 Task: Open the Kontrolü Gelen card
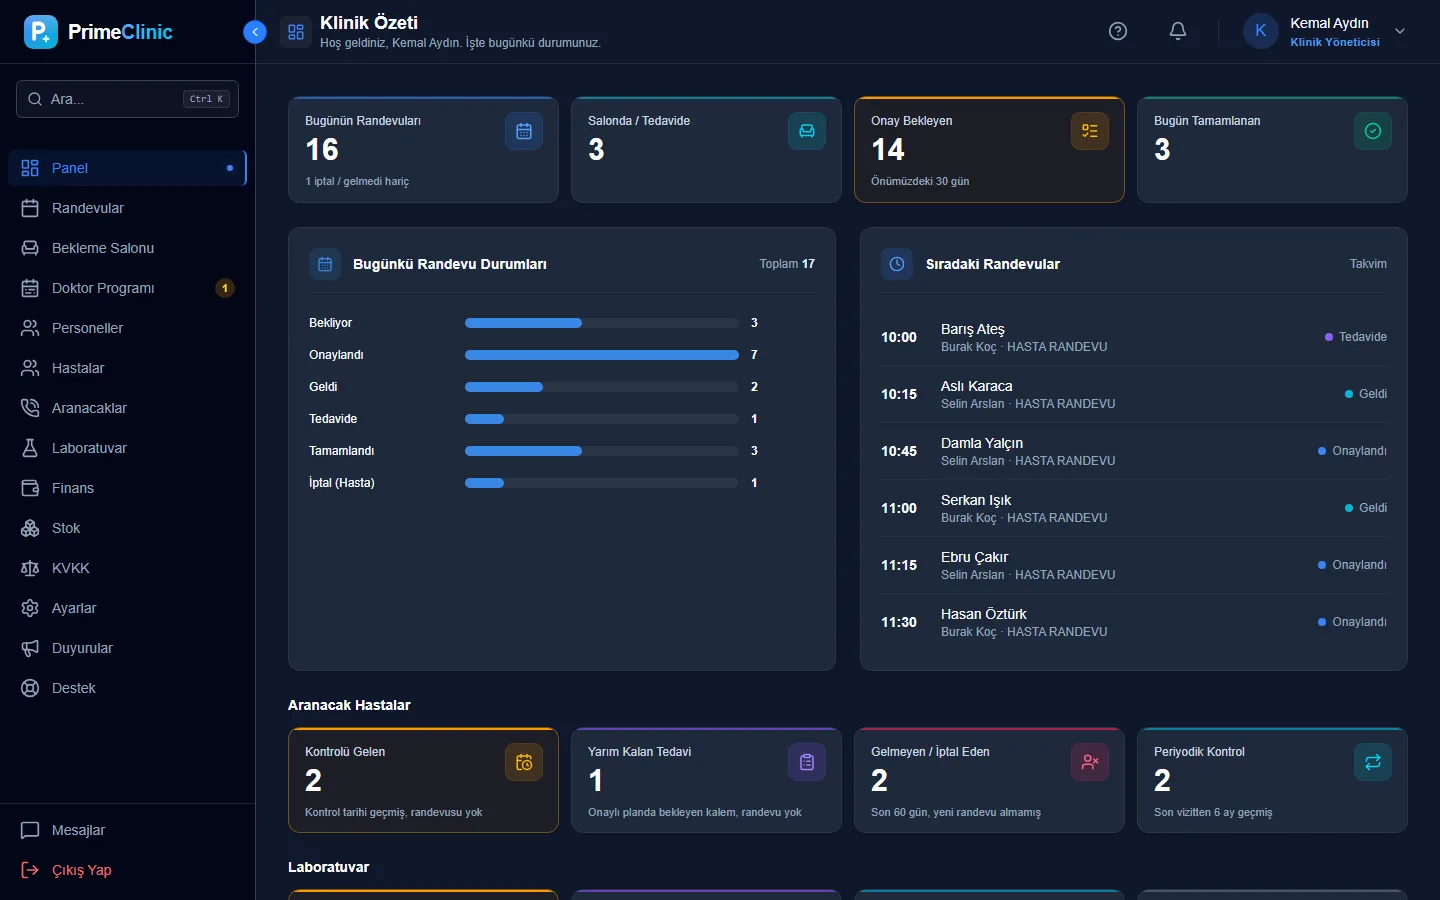[x=423, y=780]
